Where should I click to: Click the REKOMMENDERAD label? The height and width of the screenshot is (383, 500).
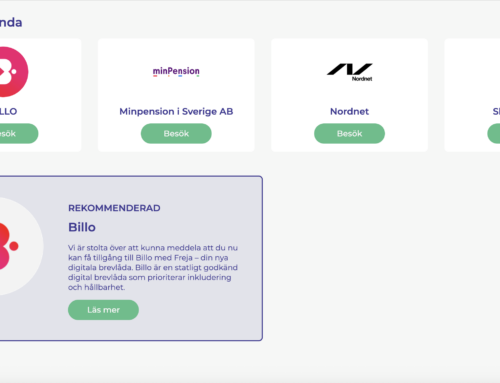tap(114, 208)
